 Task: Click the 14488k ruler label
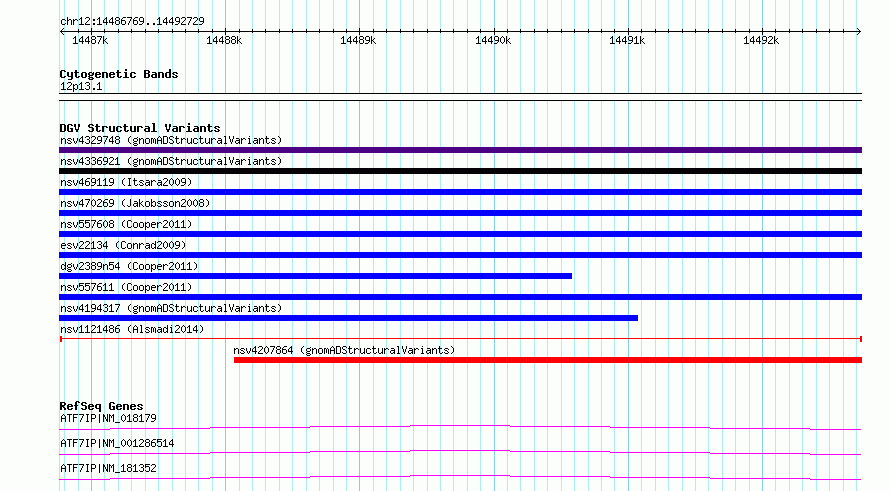(224, 40)
